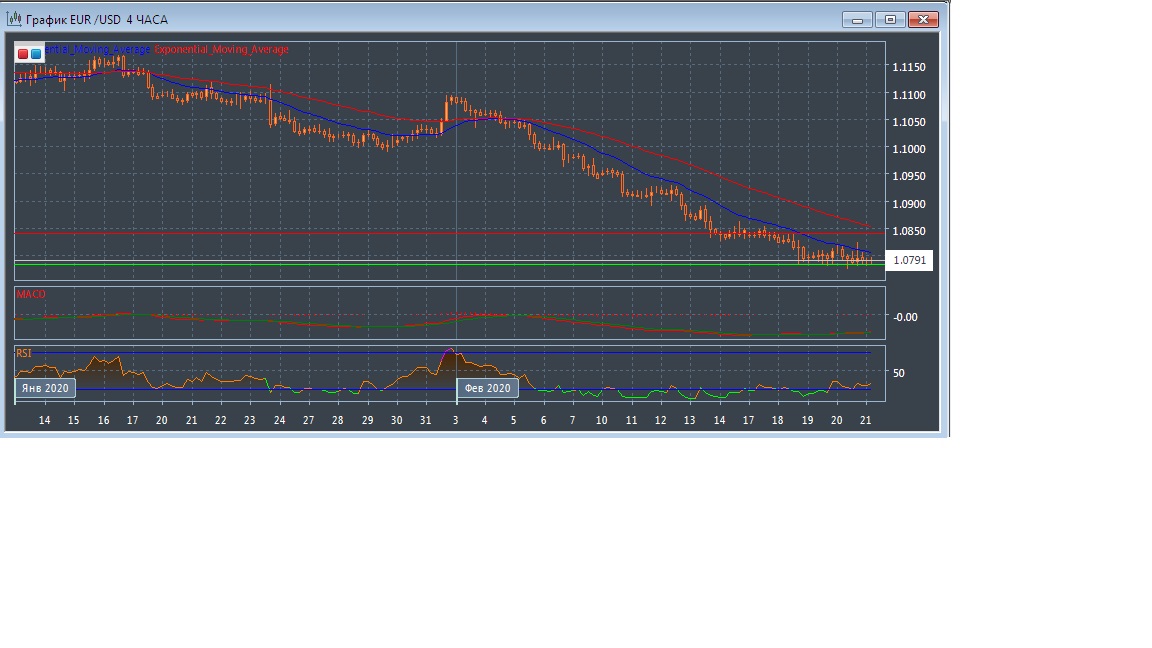Viewport: 1152px width, 648px height.
Task: Close the EUR/USD chart window
Action: click(x=924, y=19)
